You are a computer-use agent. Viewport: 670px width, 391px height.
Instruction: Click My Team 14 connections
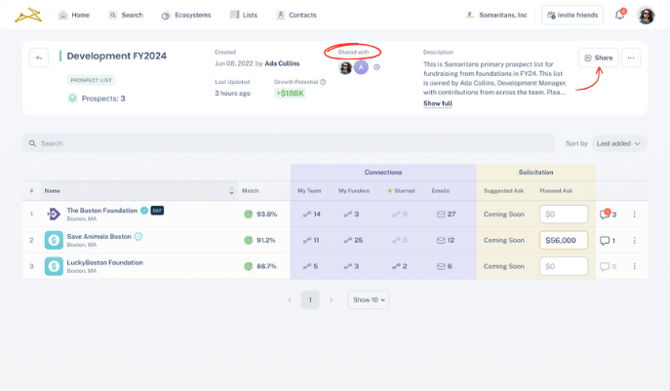[x=312, y=214]
